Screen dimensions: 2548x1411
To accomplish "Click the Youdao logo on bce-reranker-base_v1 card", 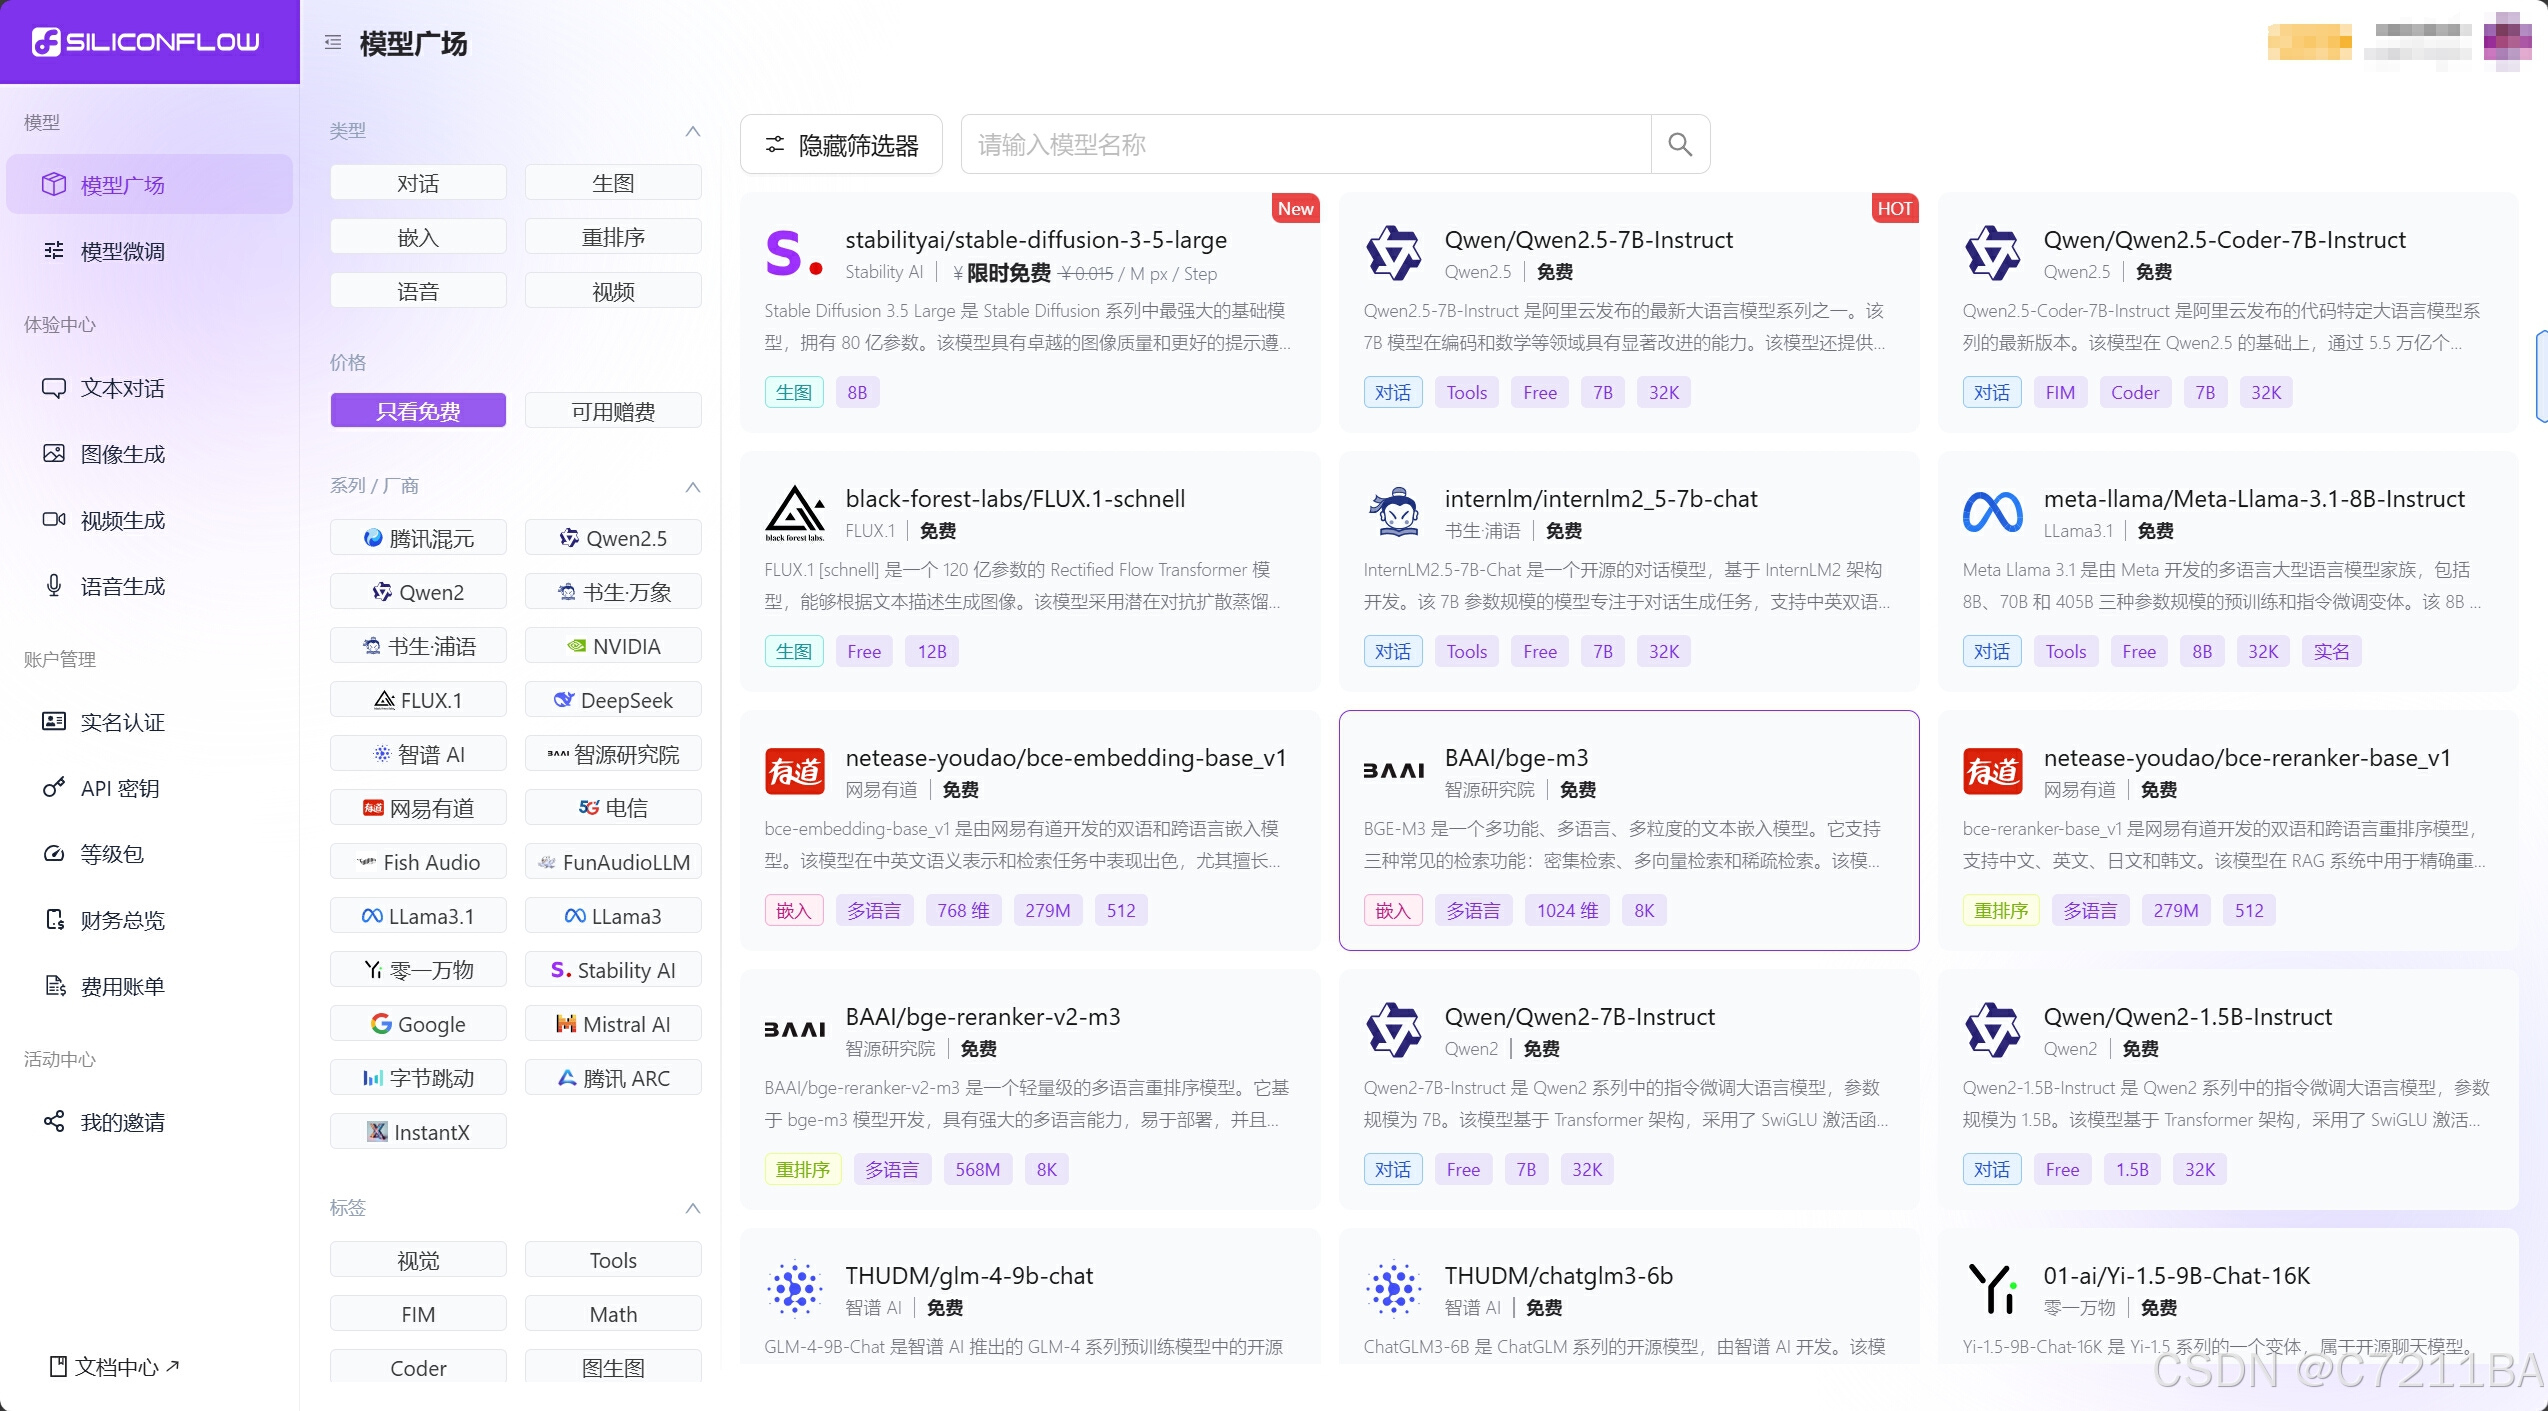I will pyautogui.click(x=1992, y=771).
